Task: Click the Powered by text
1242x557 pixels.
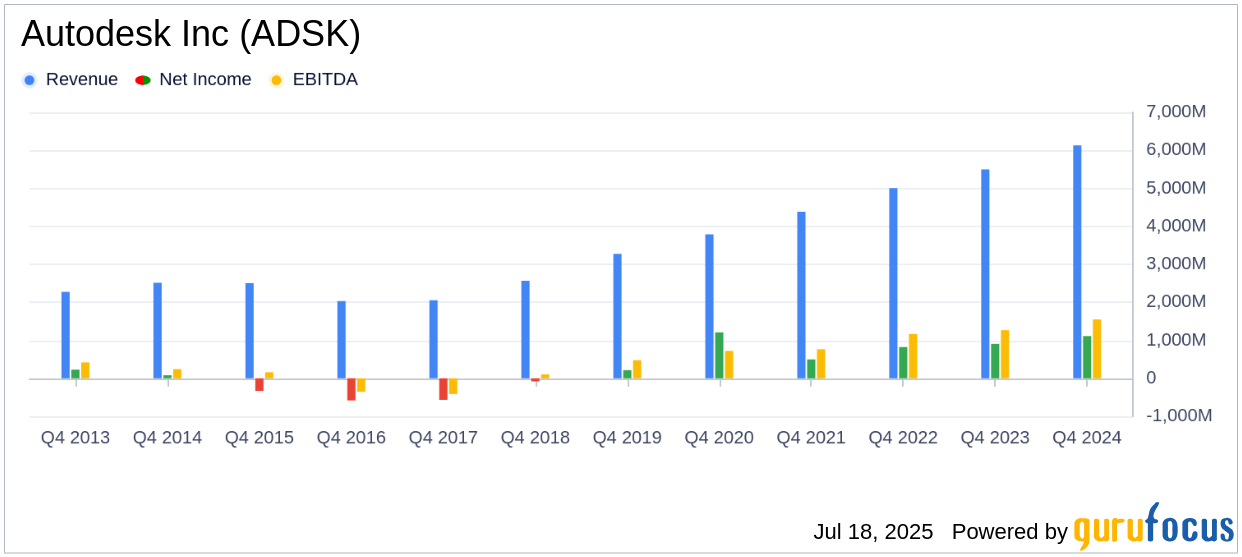Action: pos(1010,532)
